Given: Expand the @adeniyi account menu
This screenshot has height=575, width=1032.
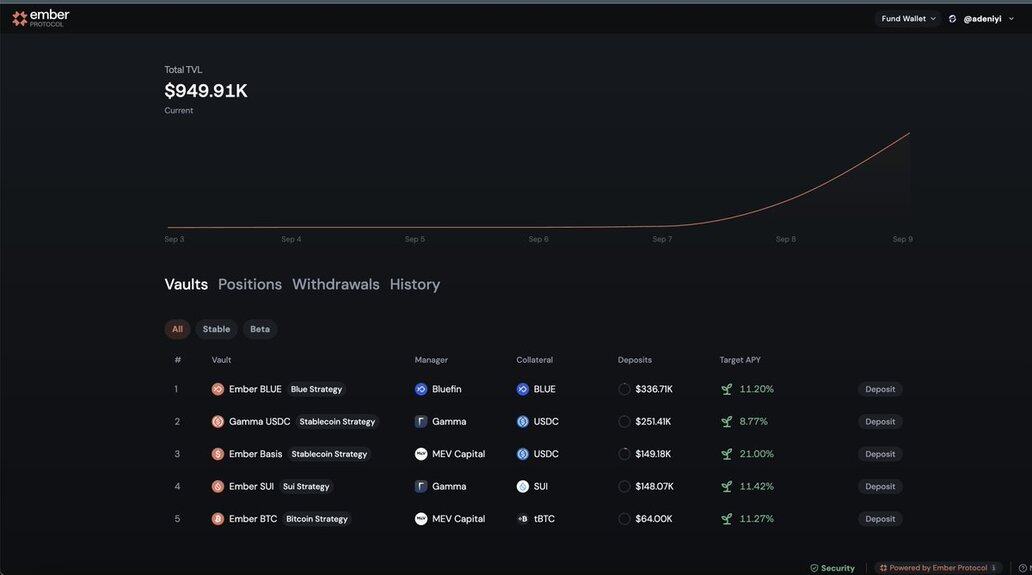Looking at the screenshot, I should tap(989, 19).
